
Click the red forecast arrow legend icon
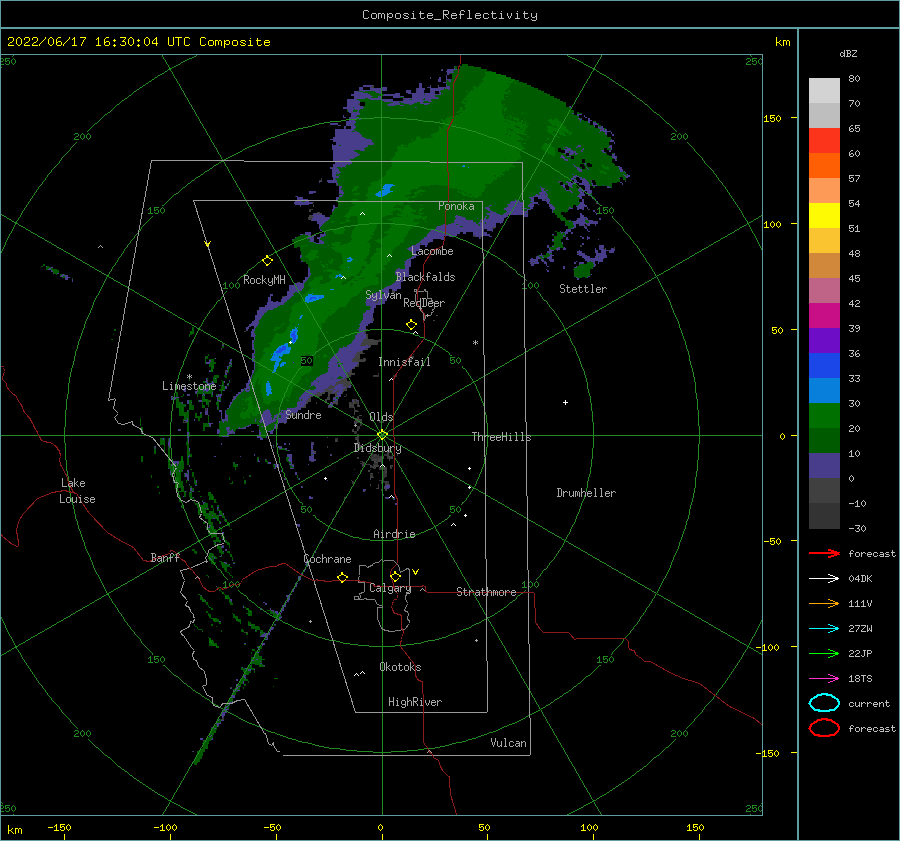[824, 553]
